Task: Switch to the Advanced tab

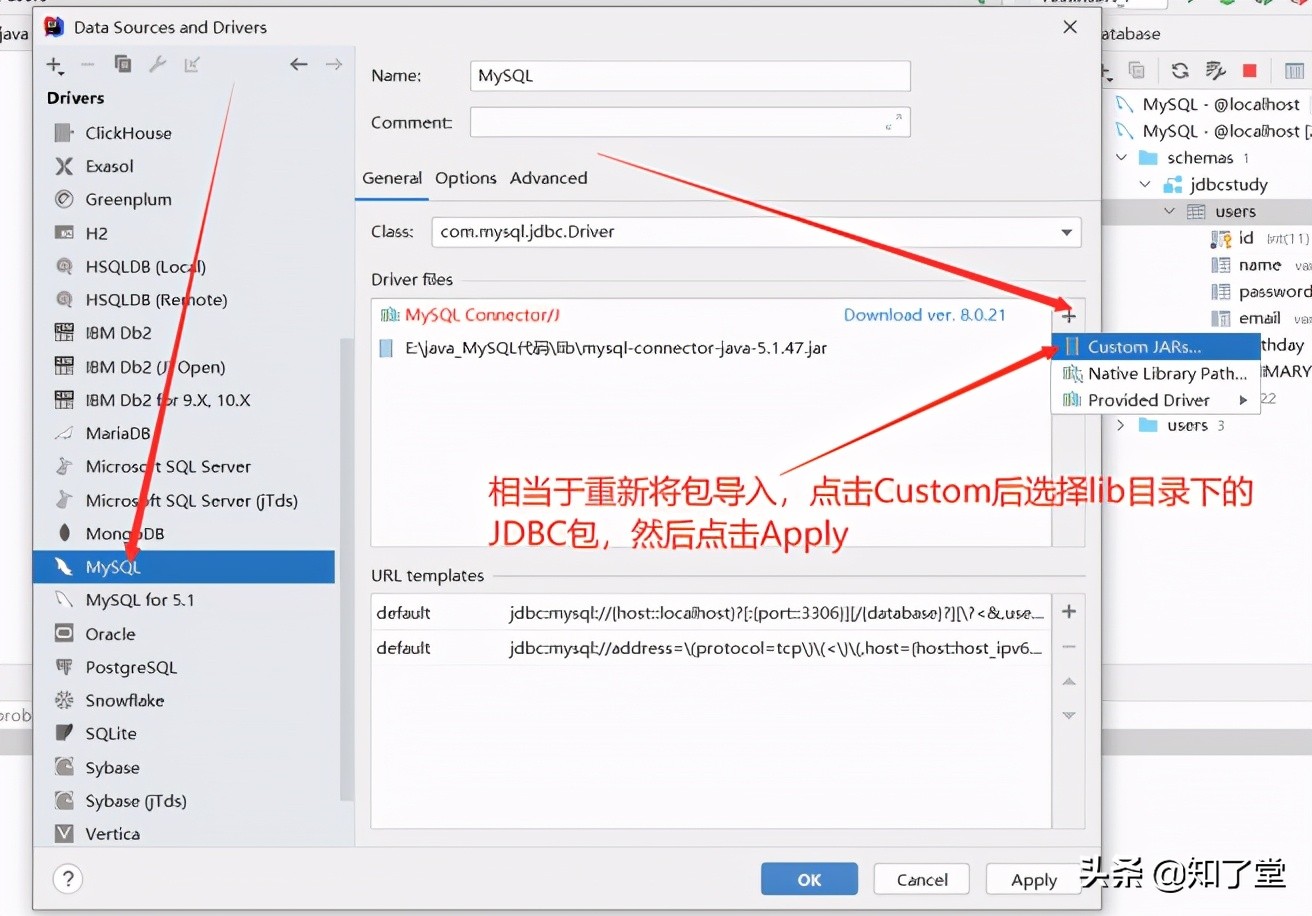Action: [549, 178]
